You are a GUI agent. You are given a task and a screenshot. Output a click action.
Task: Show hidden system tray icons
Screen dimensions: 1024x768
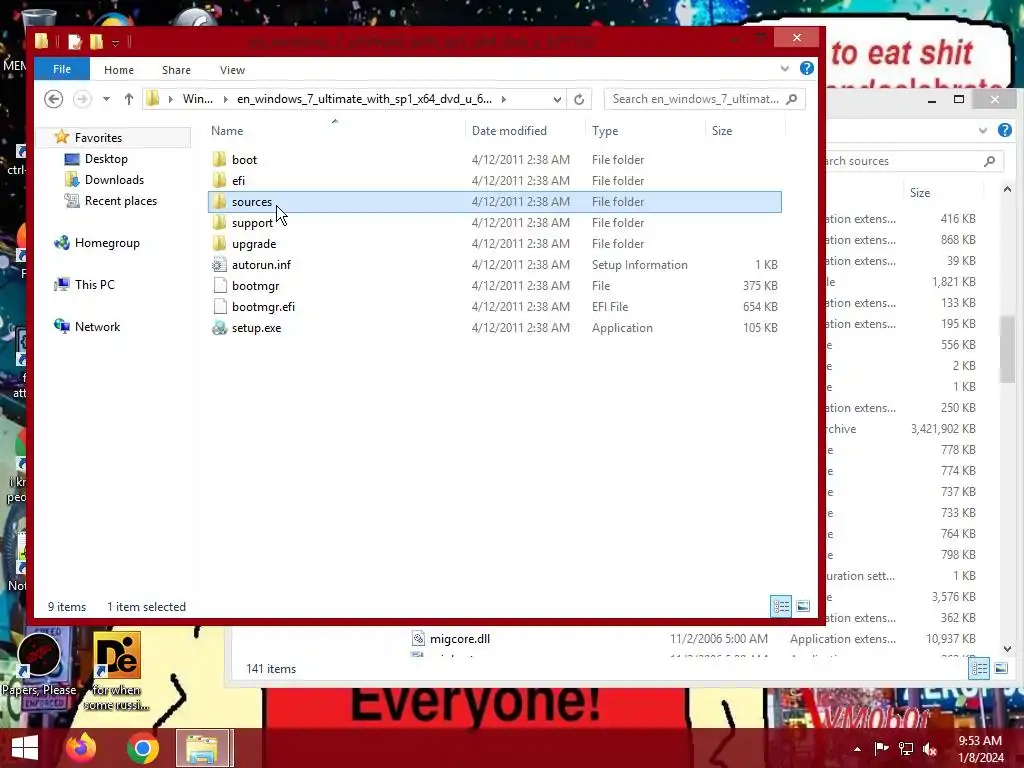click(x=857, y=749)
